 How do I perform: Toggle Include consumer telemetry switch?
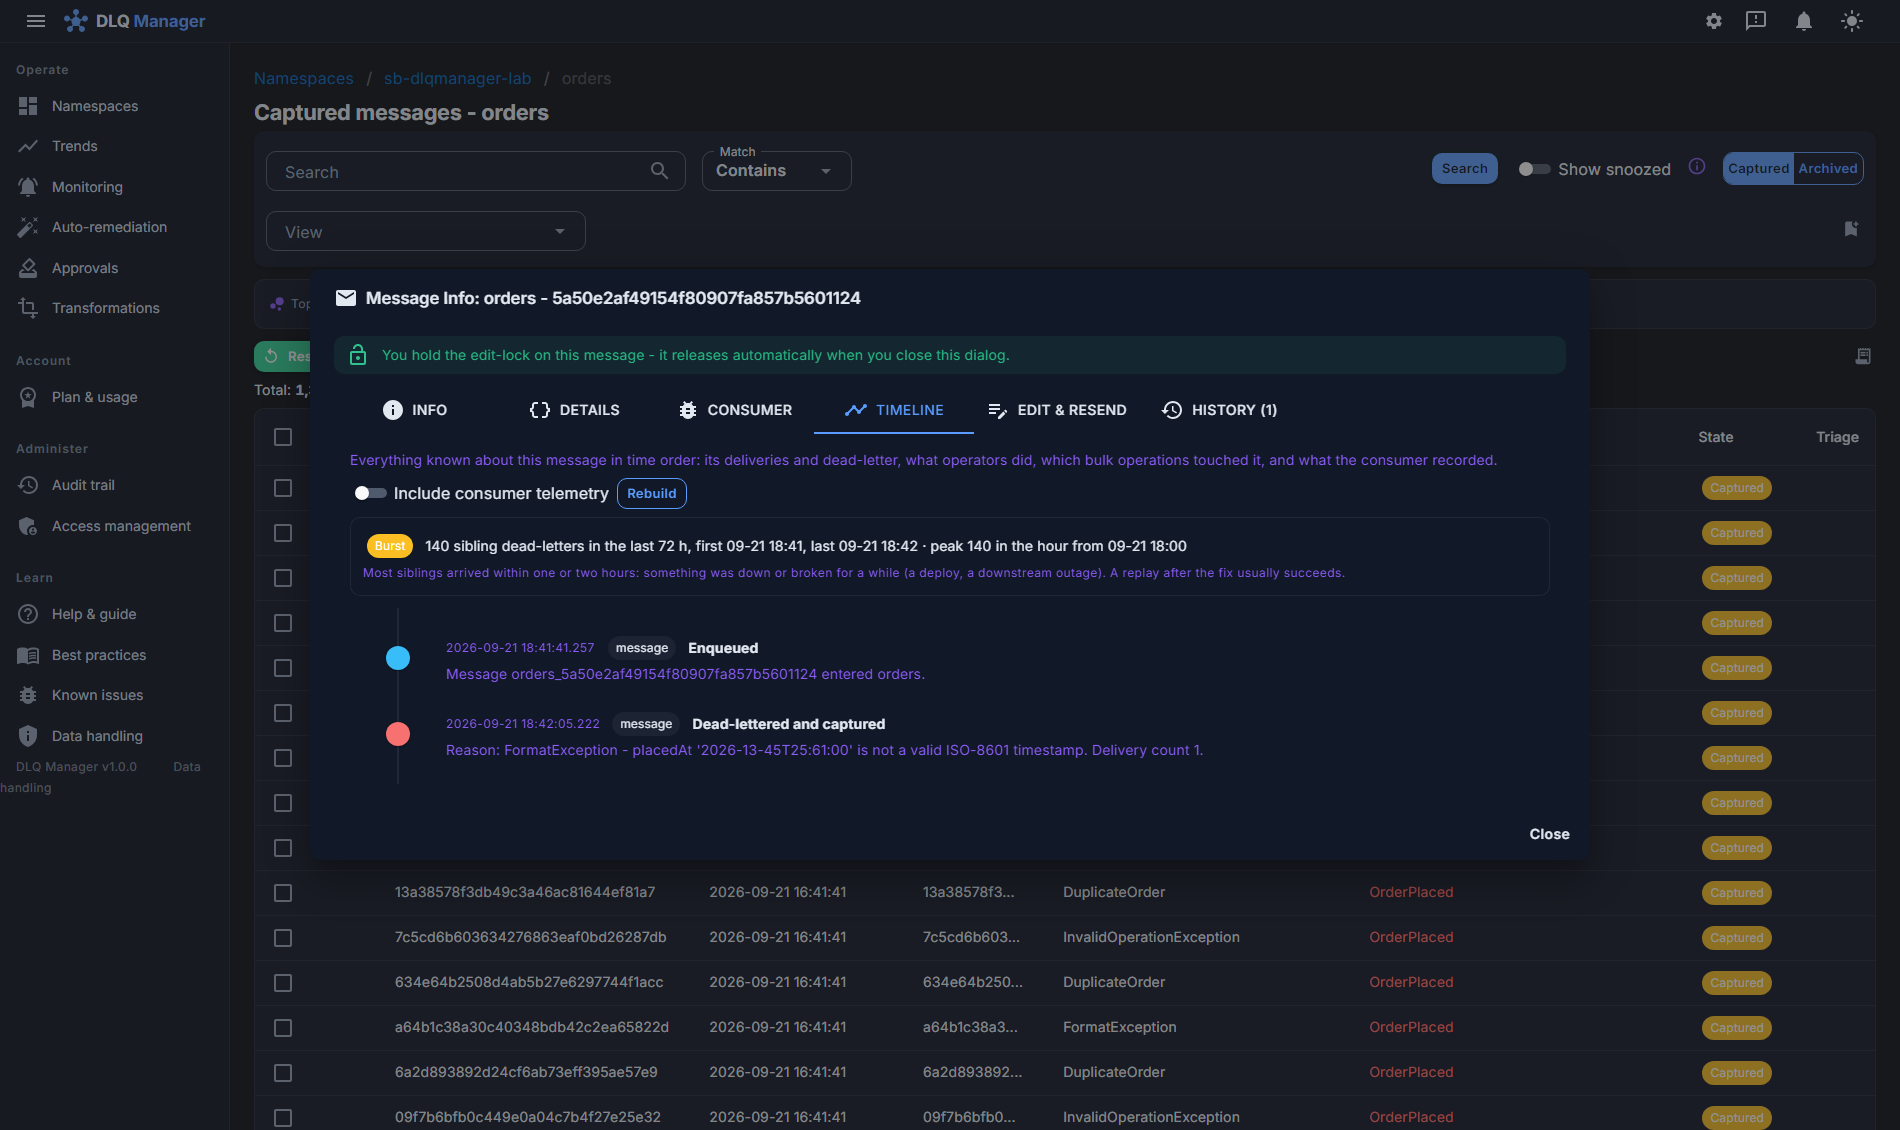[x=370, y=493]
